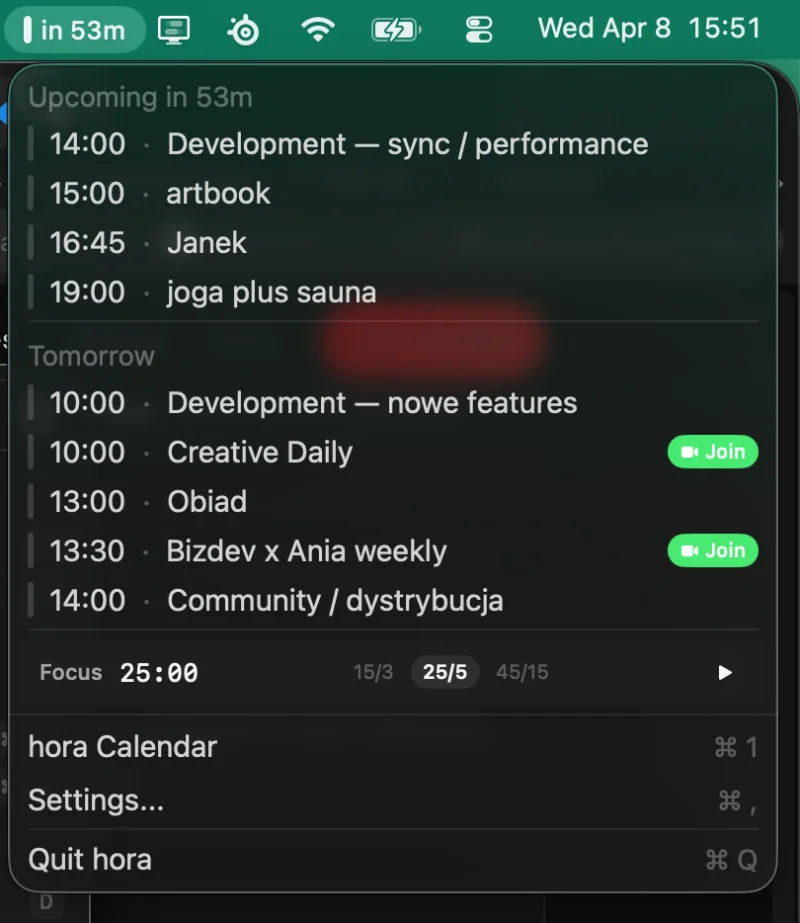Select the 45/15 focus preset
Viewport: 800px width, 923px height.
click(x=522, y=672)
